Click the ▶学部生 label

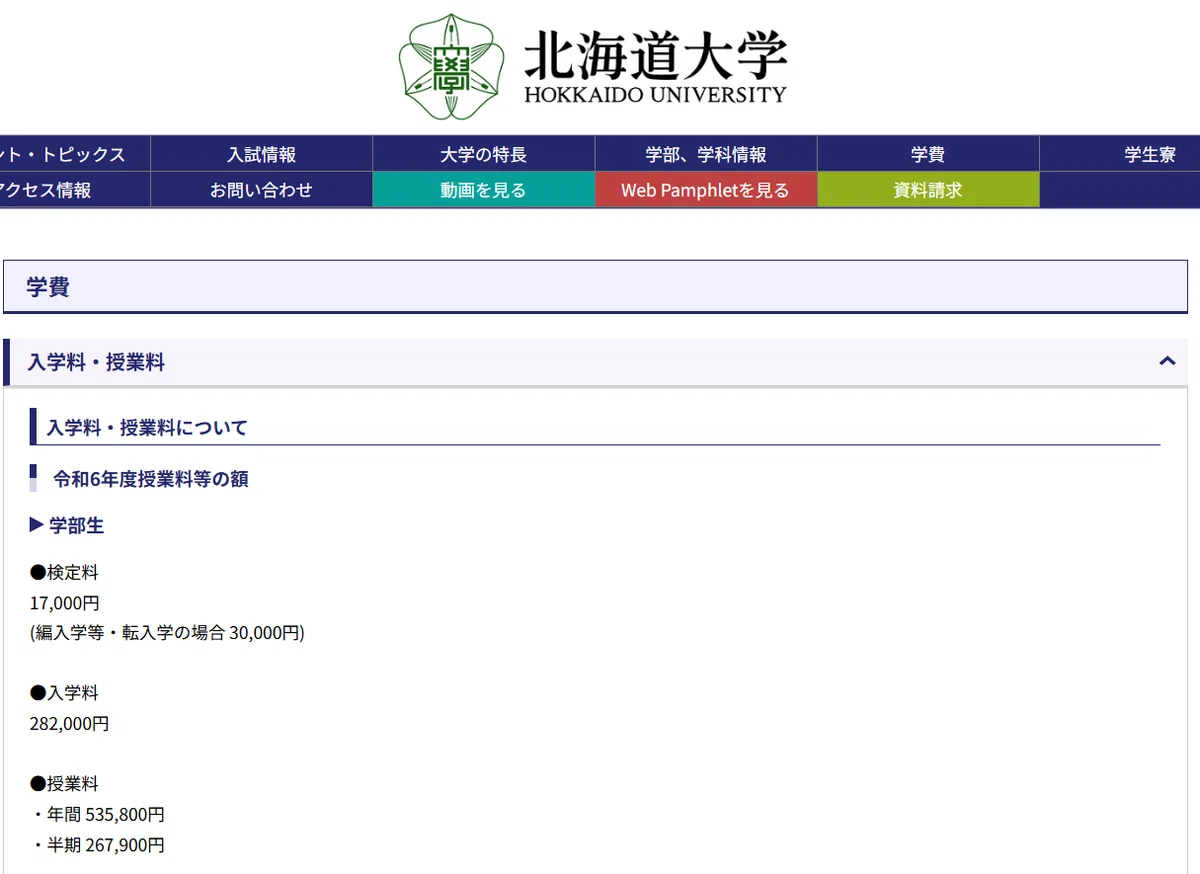(x=67, y=525)
